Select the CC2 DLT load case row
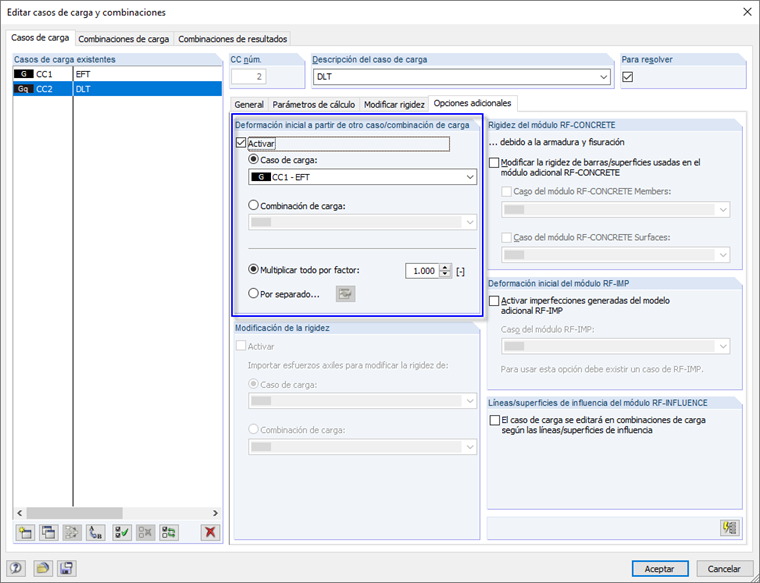 (x=117, y=89)
